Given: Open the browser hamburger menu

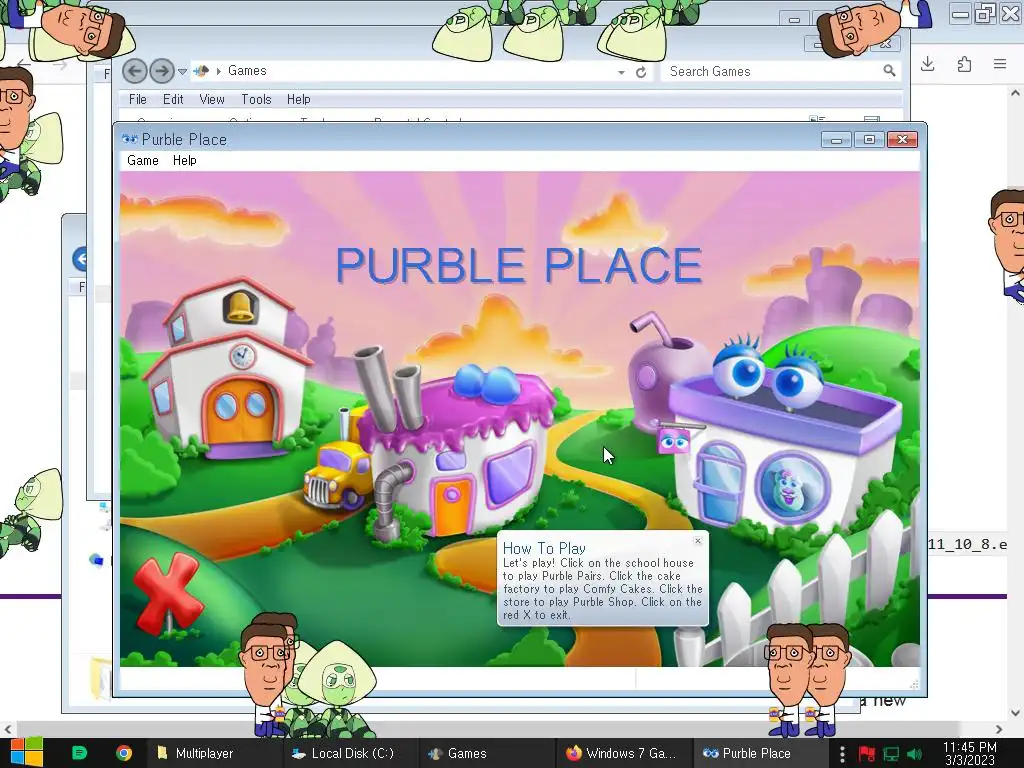Looking at the screenshot, I should click(x=1000, y=64).
